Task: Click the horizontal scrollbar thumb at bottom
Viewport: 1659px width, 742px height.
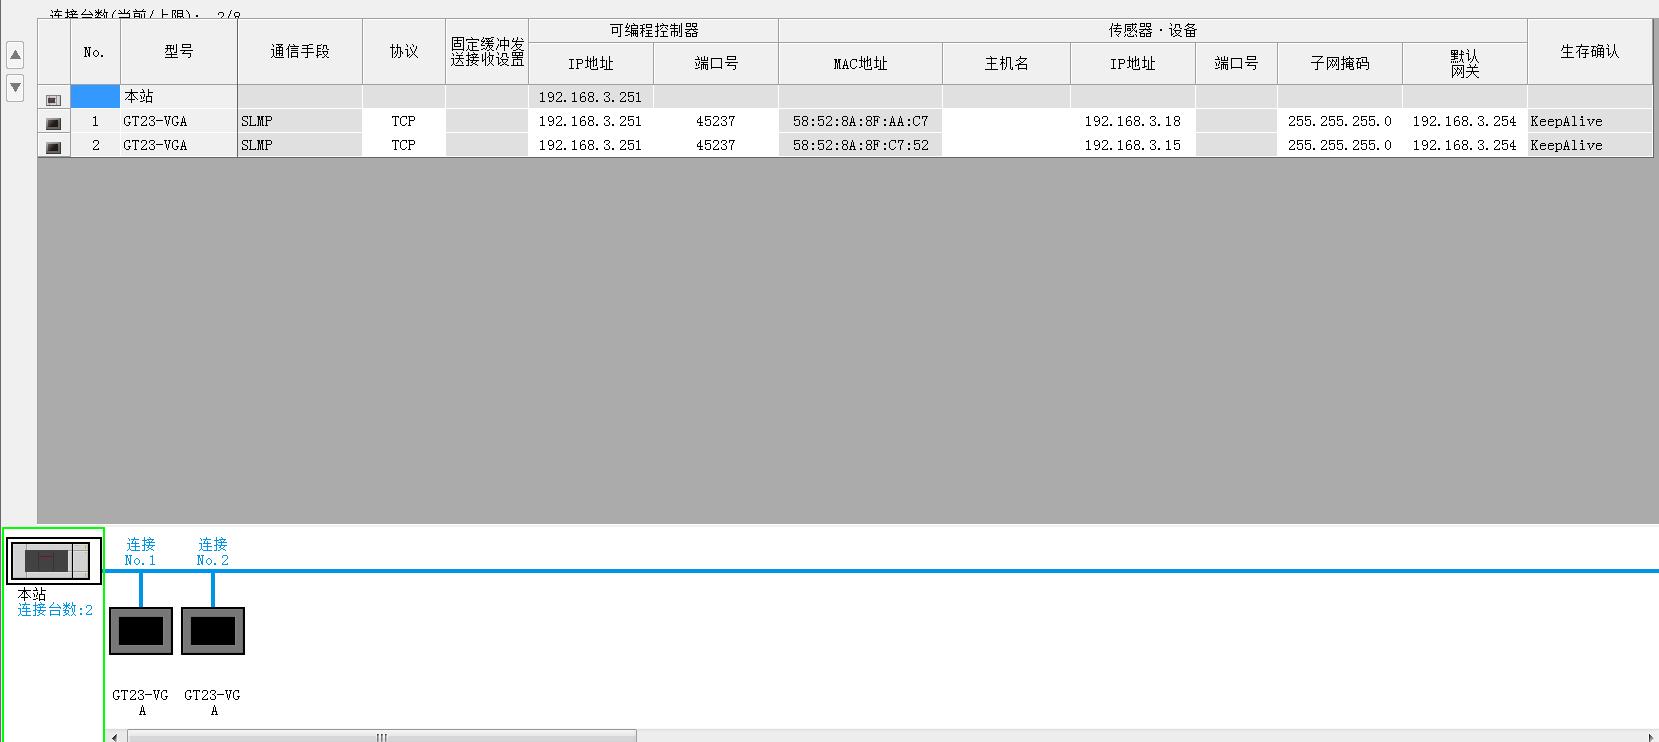Action: point(381,737)
